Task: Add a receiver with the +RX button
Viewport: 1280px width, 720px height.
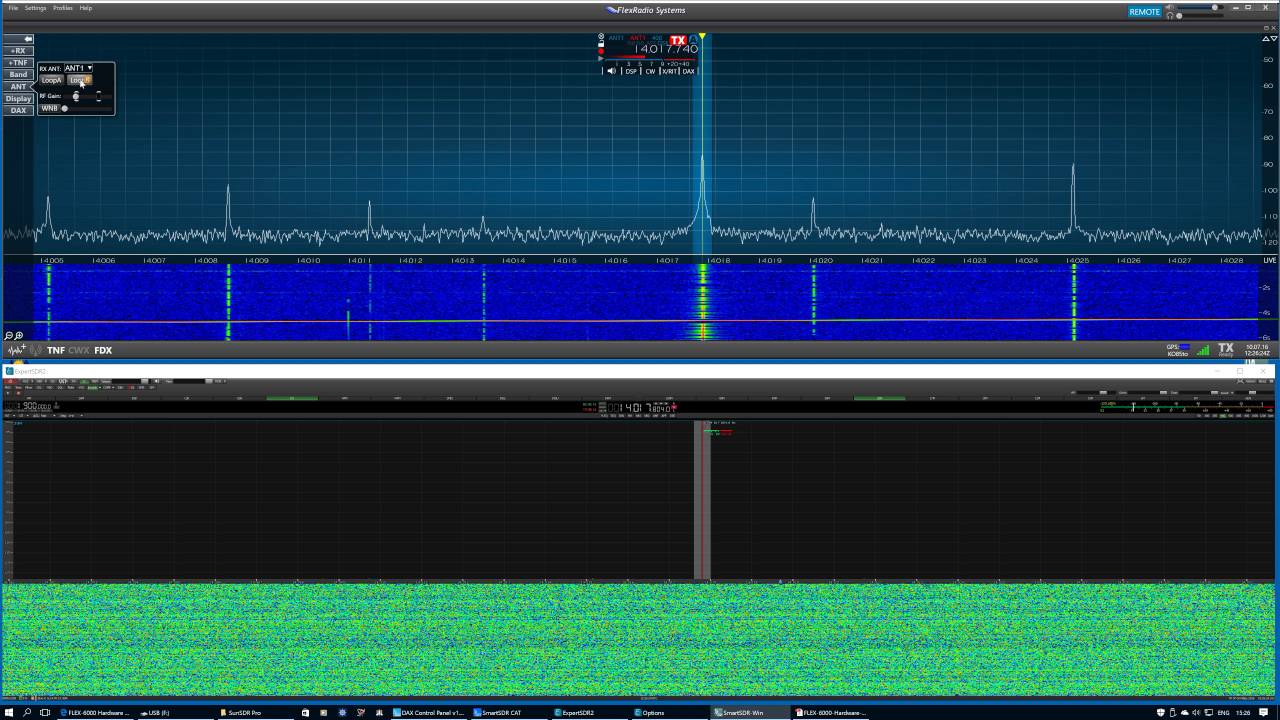Action: 18,51
